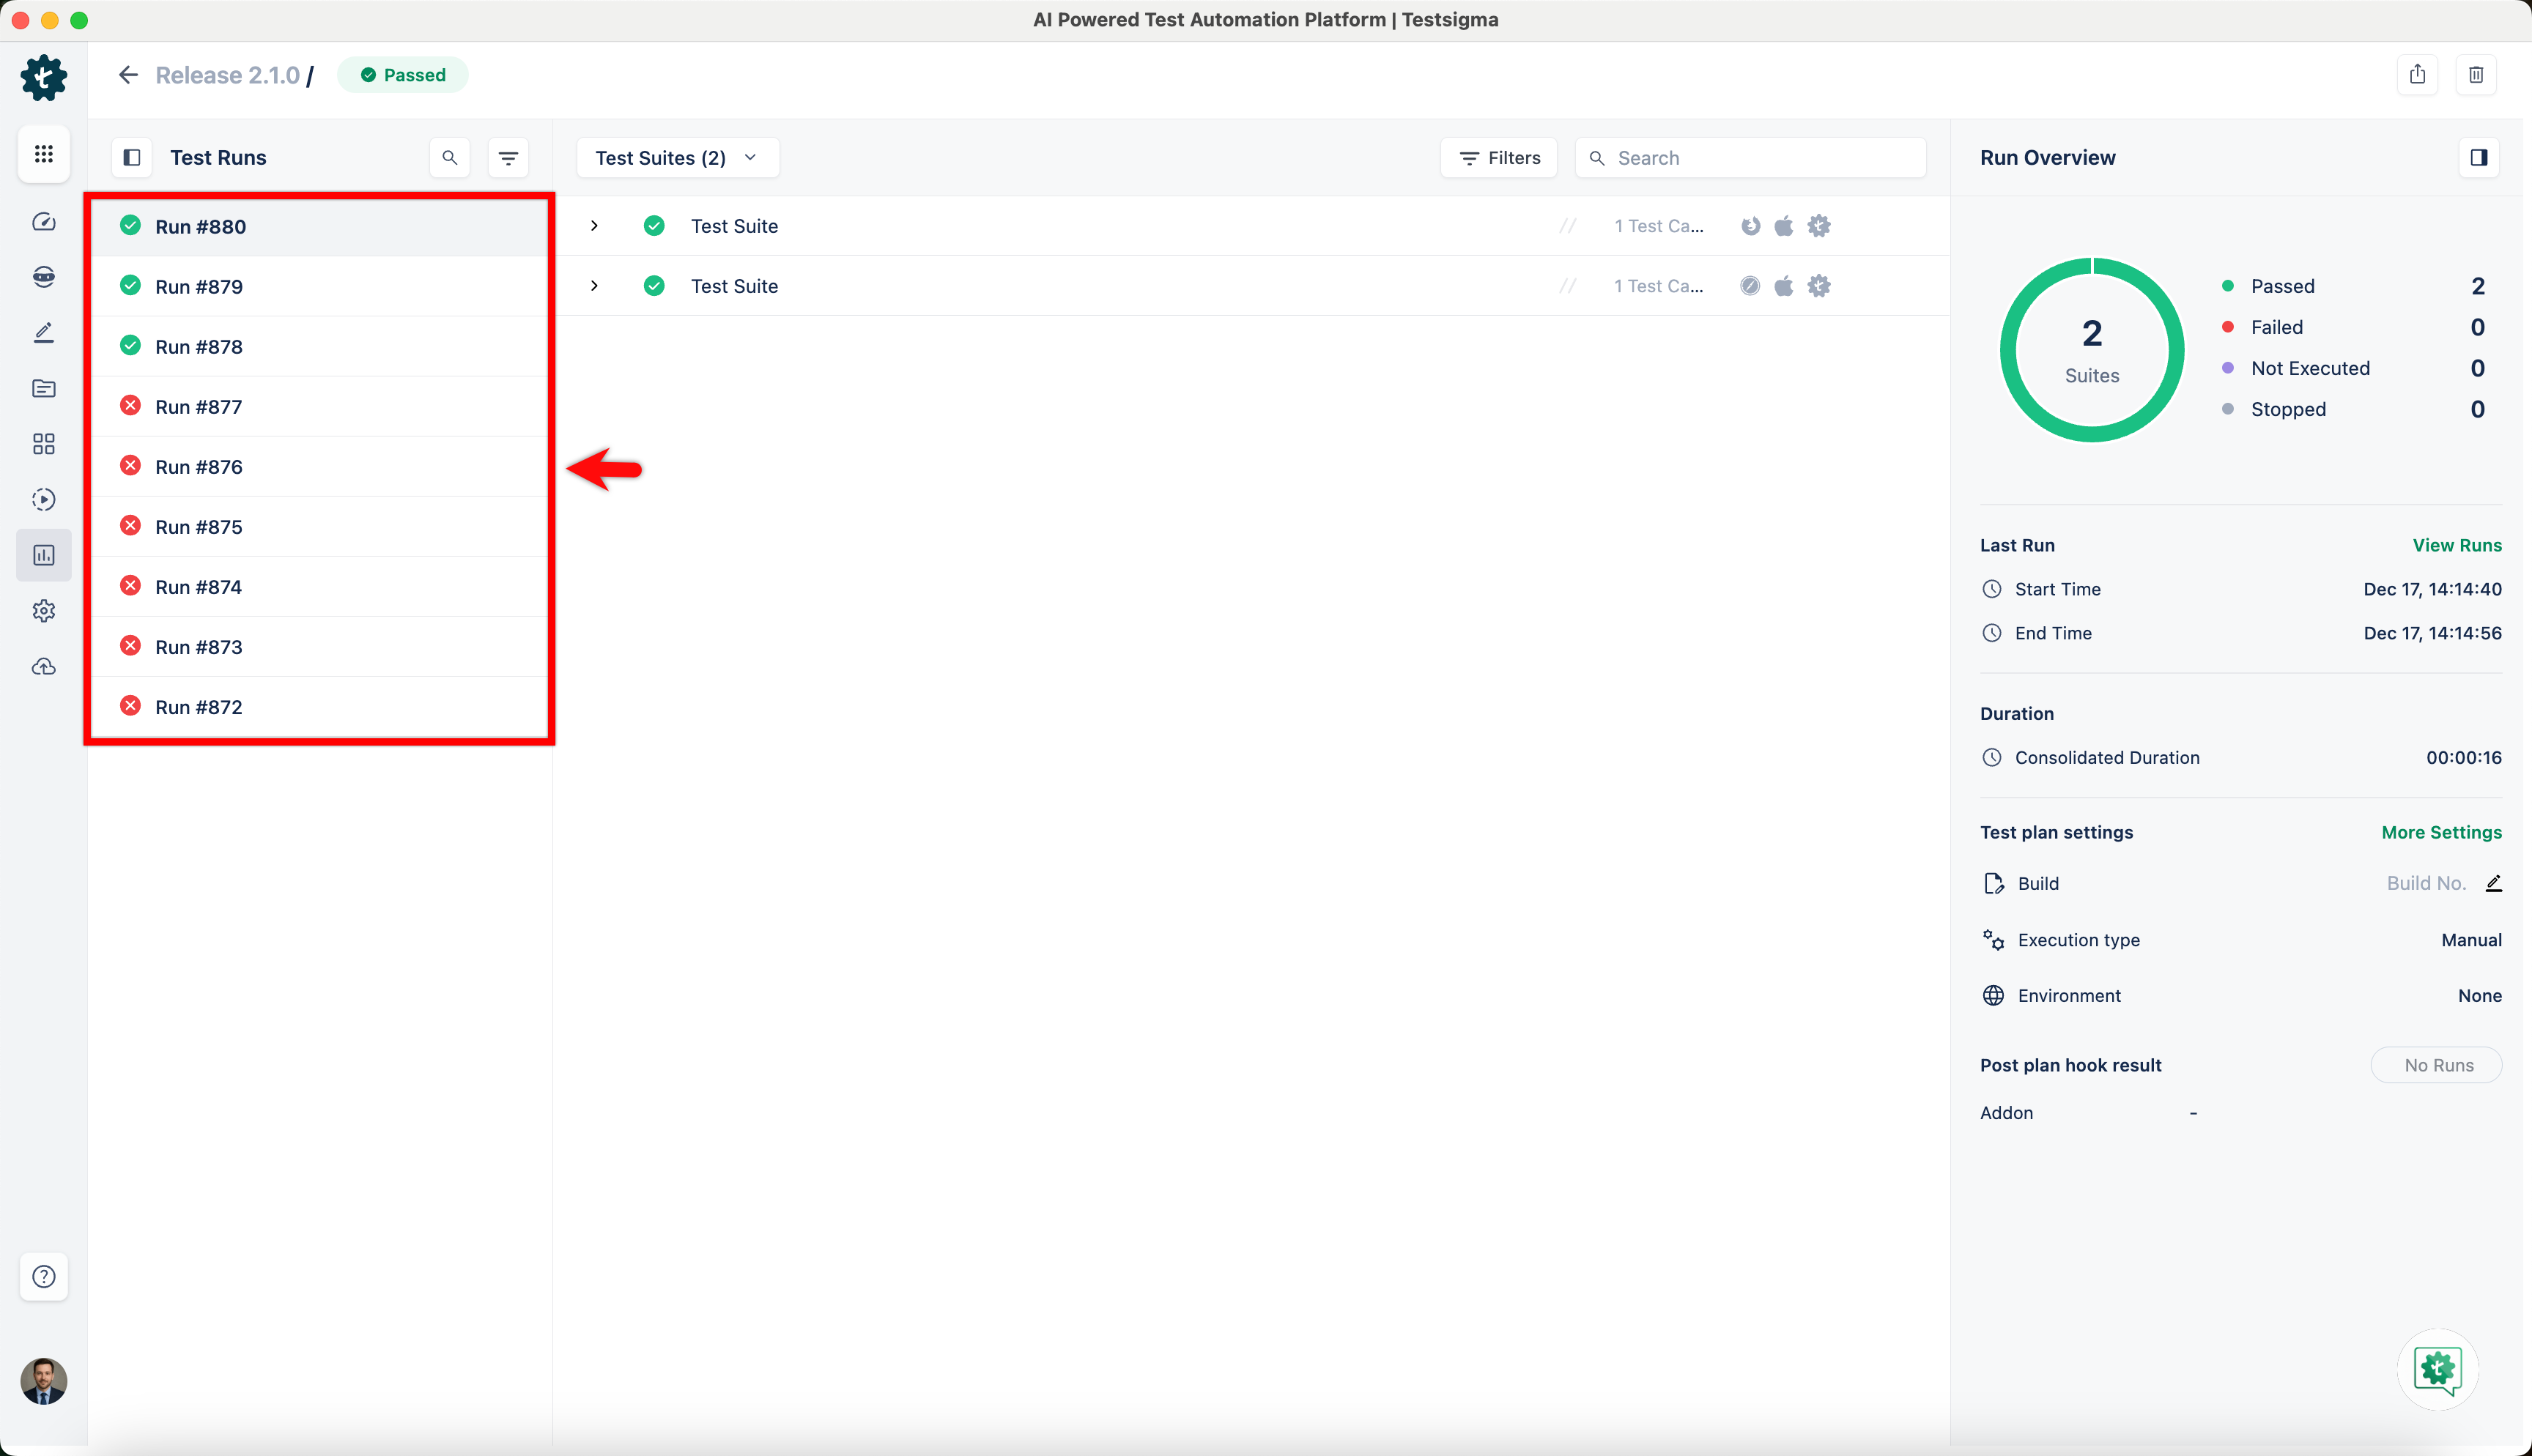This screenshot has width=2532, height=1456.
Task: Open the Test Suites (2) dropdown
Action: coord(677,158)
